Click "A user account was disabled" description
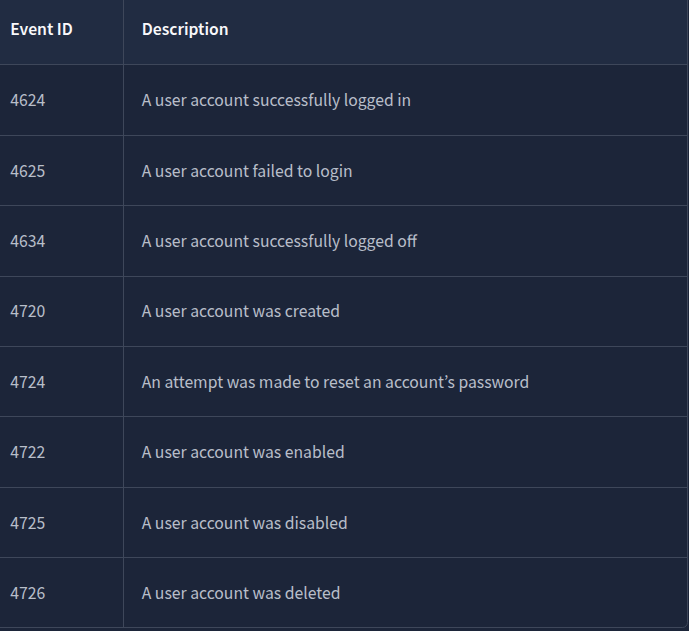The height and width of the screenshot is (631, 689). [244, 523]
